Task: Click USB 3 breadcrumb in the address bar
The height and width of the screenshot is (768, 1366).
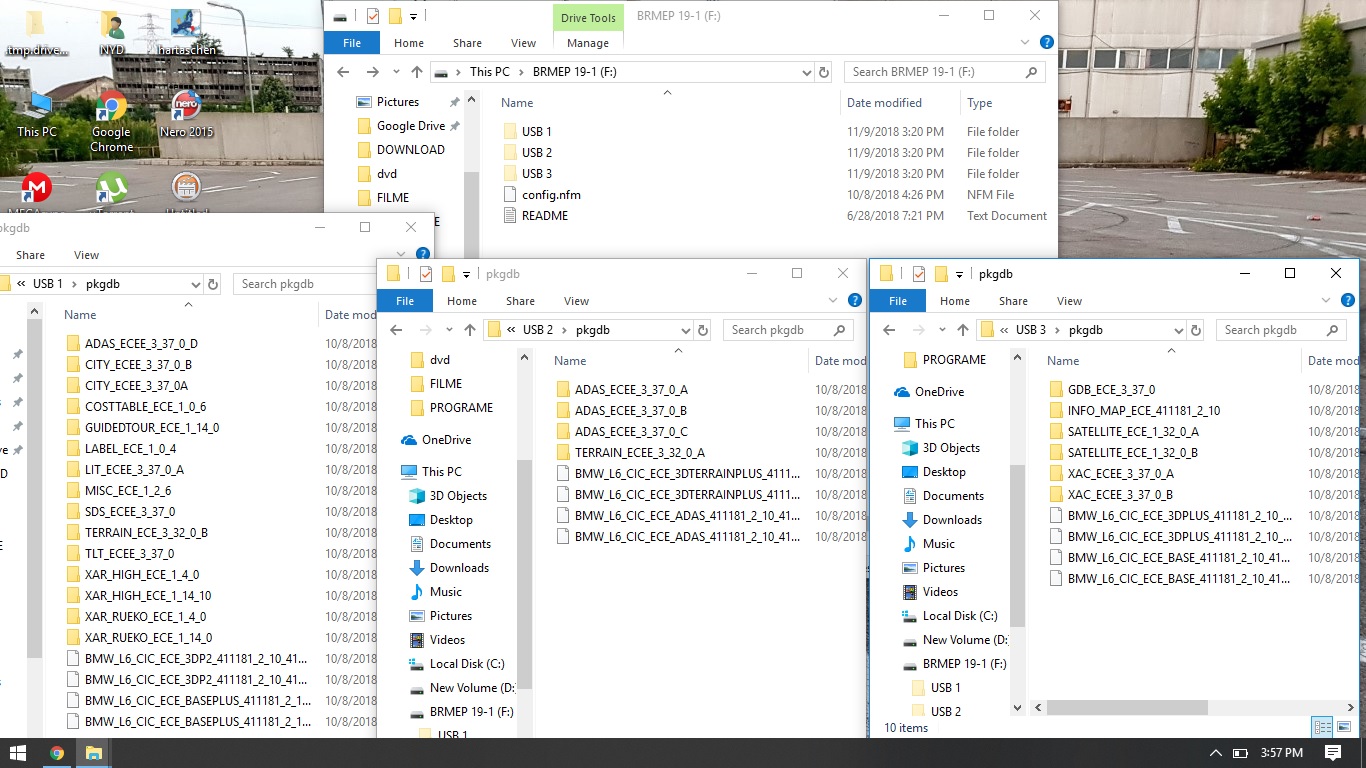Action: coord(1031,330)
